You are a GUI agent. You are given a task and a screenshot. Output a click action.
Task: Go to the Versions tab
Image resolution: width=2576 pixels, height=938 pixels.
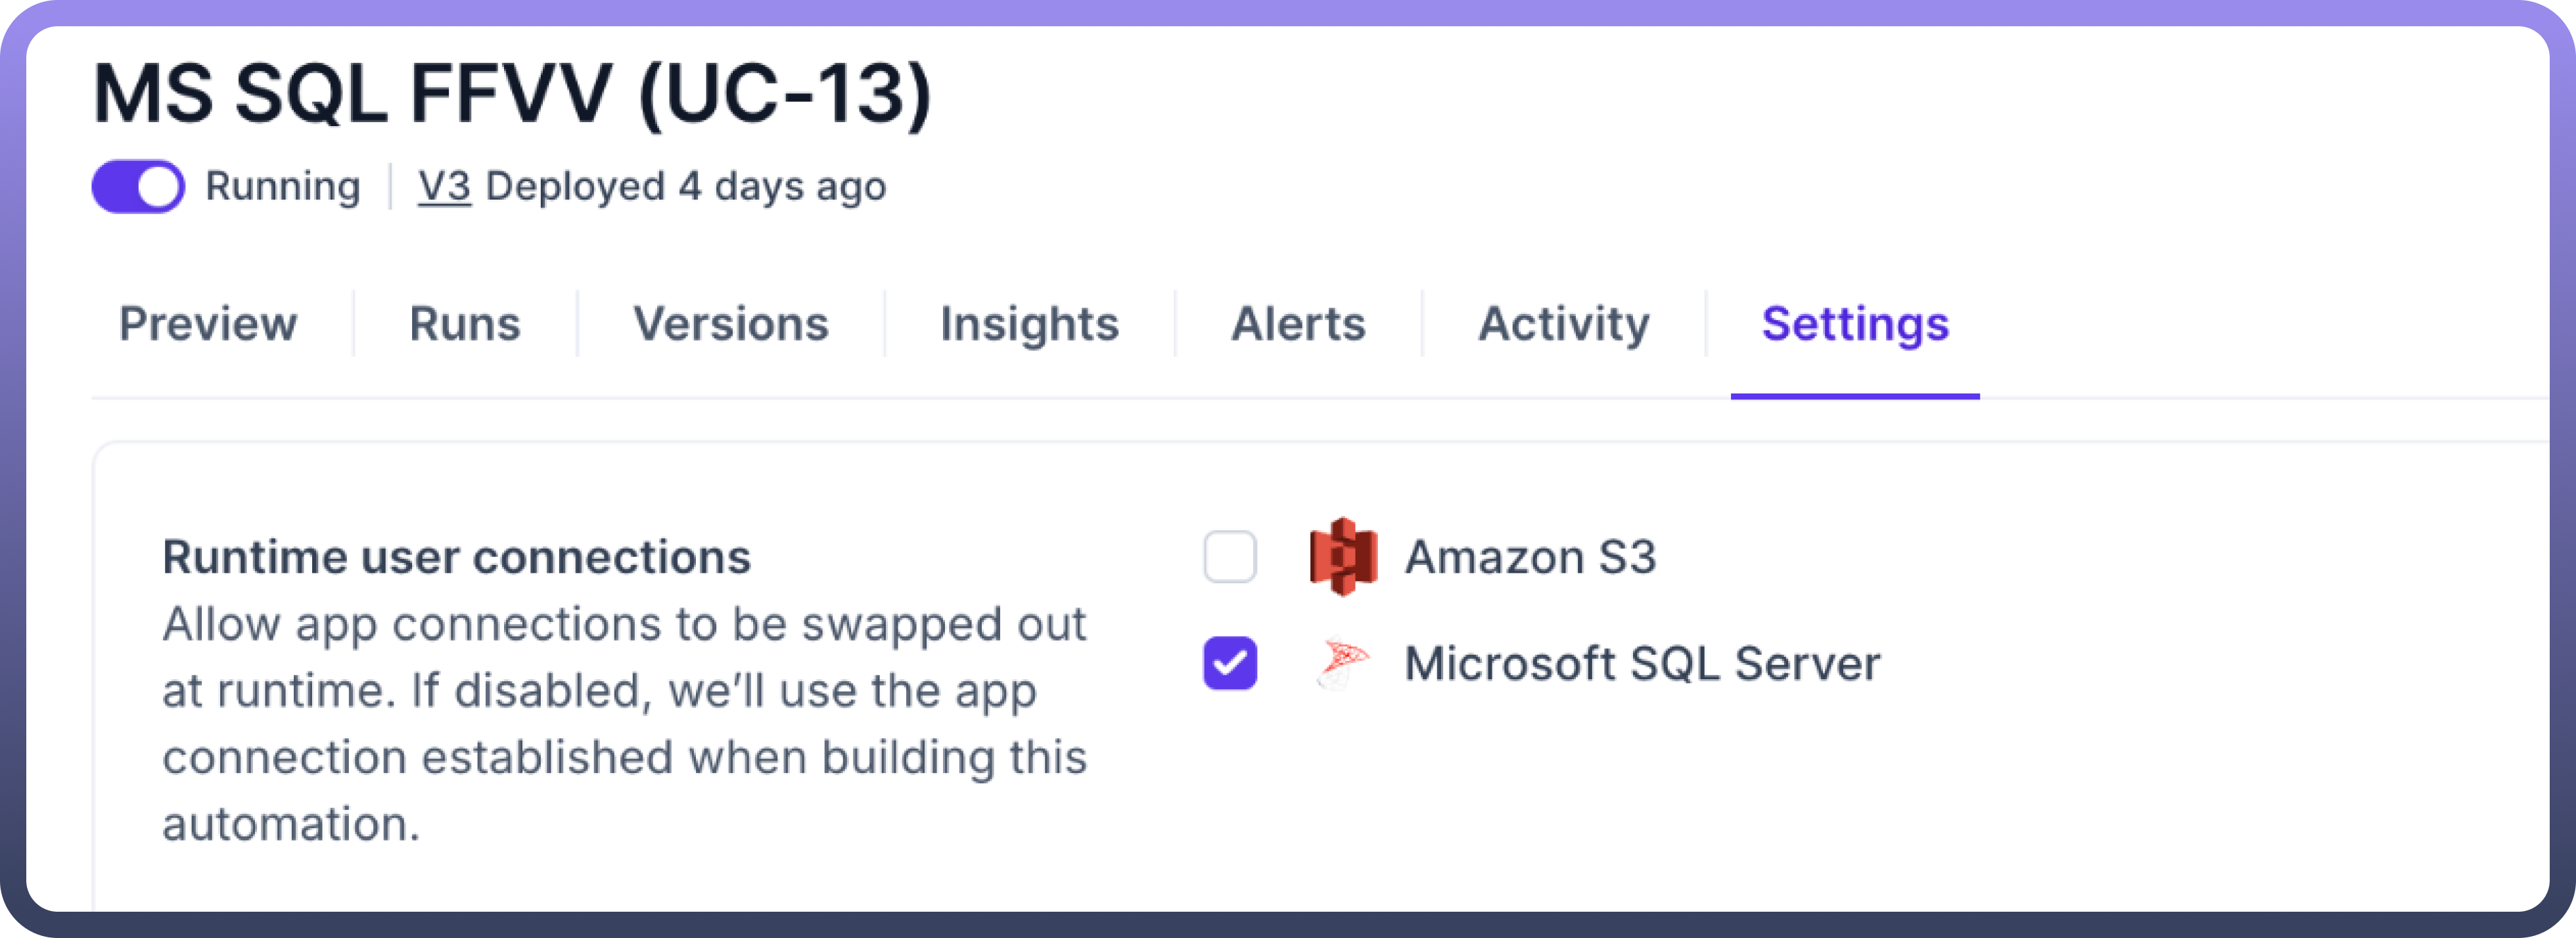pos(731,324)
